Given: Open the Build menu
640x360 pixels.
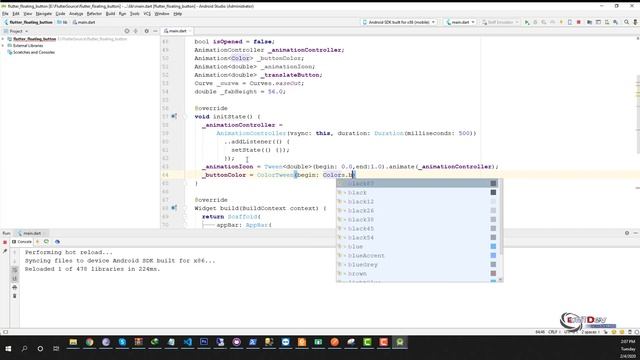Looking at the screenshot, I should pos(110,14).
